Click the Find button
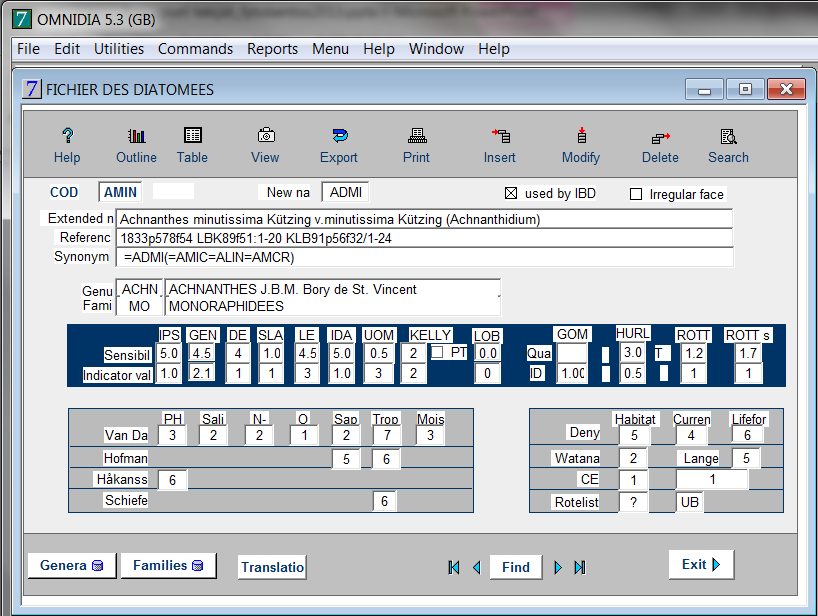Viewport: 818px width, 616px height. (x=516, y=567)
